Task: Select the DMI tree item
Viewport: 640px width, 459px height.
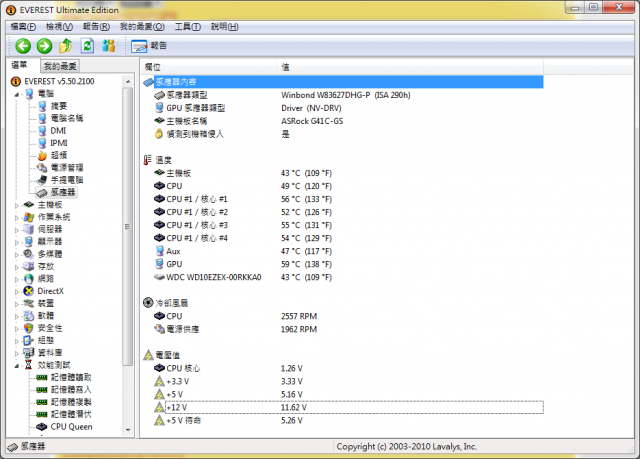Action: (x=58, y=131)
